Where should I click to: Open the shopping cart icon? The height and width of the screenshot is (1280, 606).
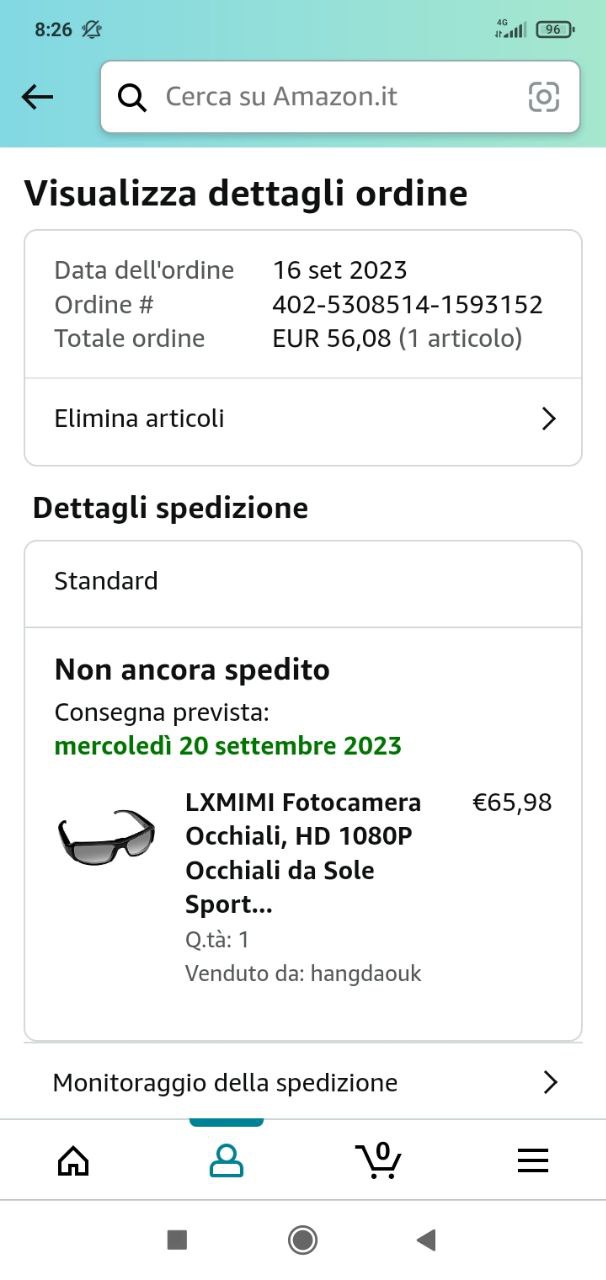pyautogui.click(x=378, y=1160)
